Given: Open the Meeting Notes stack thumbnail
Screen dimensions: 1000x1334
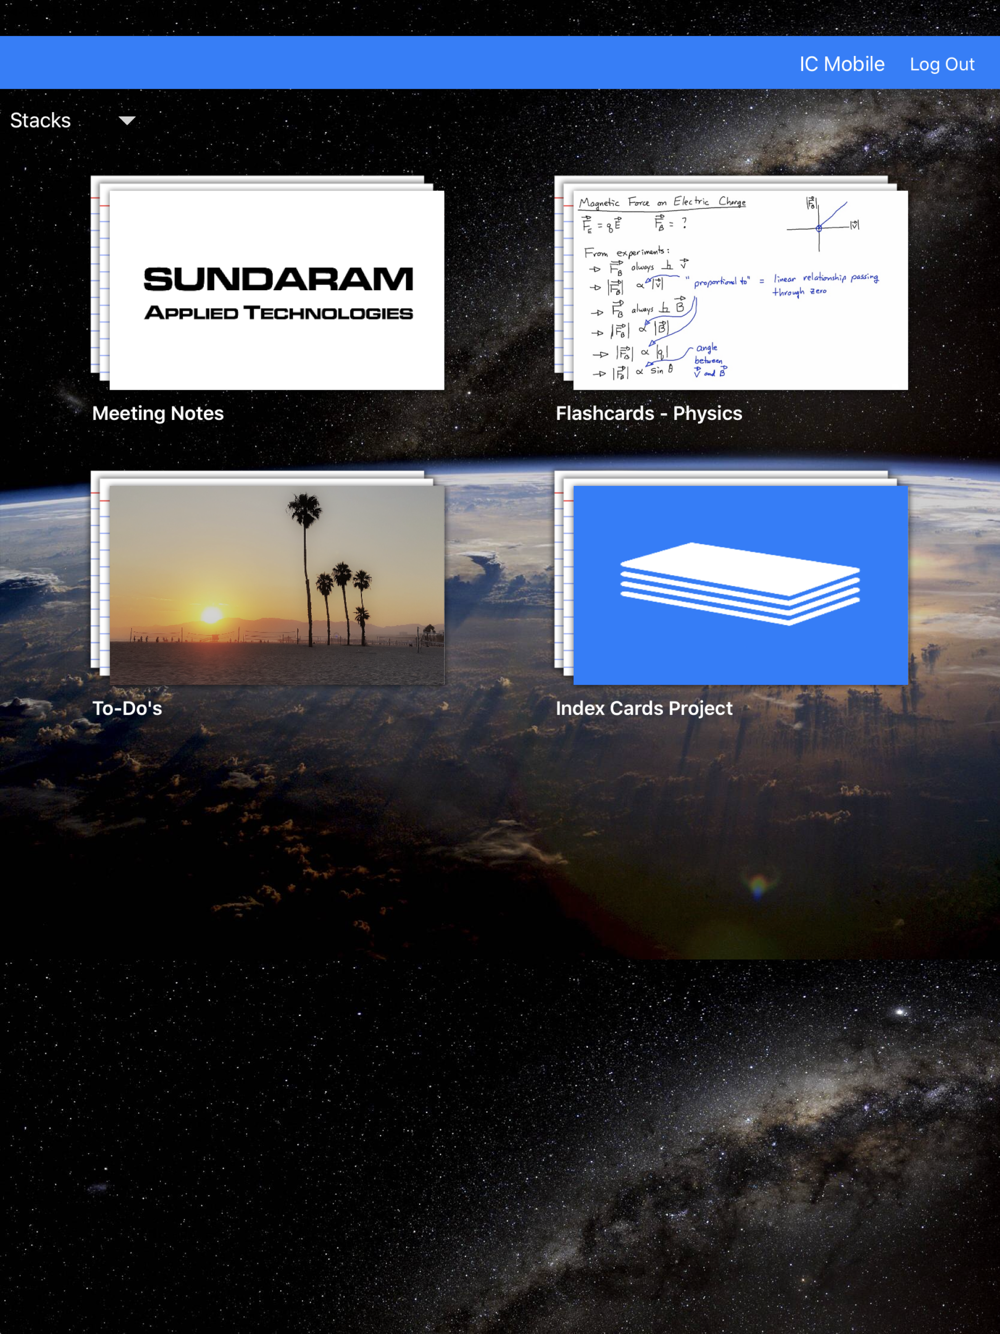Looking at the screenshot, I should click(x=268, y=283).
